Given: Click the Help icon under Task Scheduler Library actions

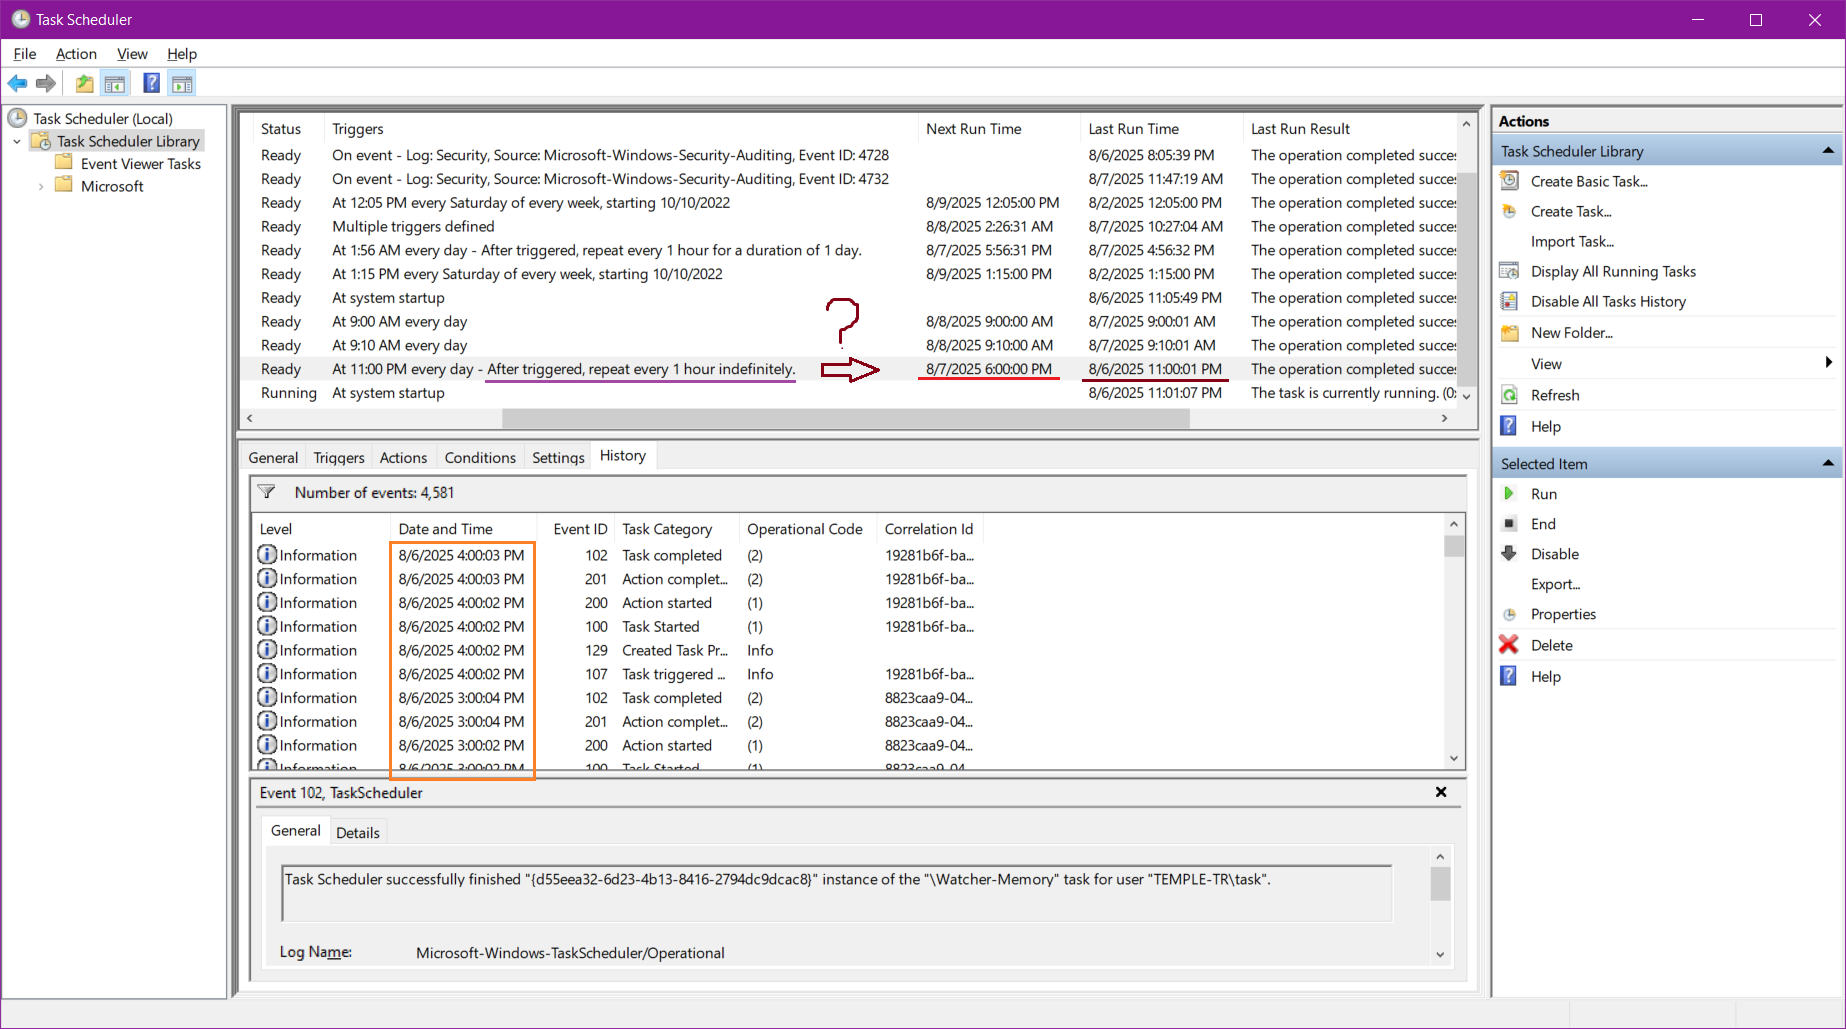Looking at the screenshot, I should [x=1510, y=426].
